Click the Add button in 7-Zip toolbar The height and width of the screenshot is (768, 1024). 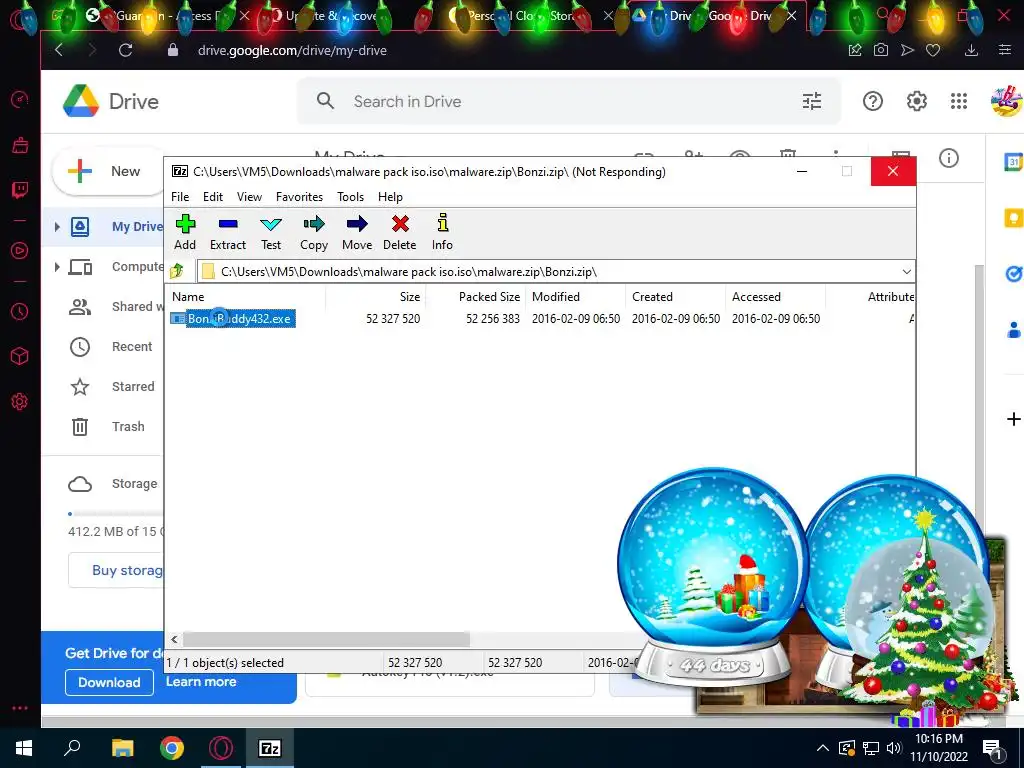pos(185,232)
